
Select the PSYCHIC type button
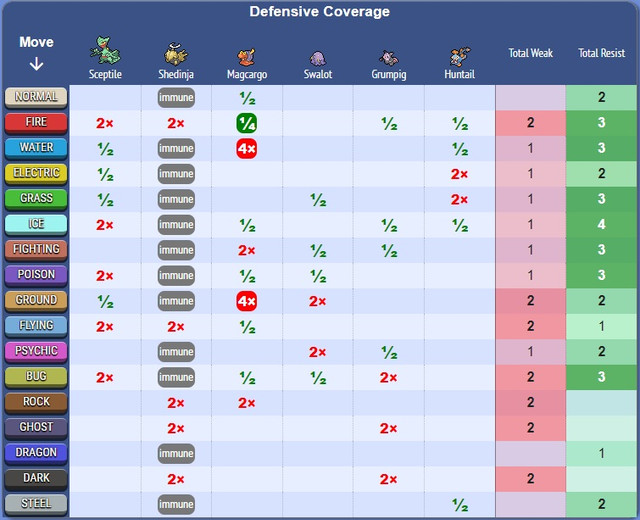[36, 351]
